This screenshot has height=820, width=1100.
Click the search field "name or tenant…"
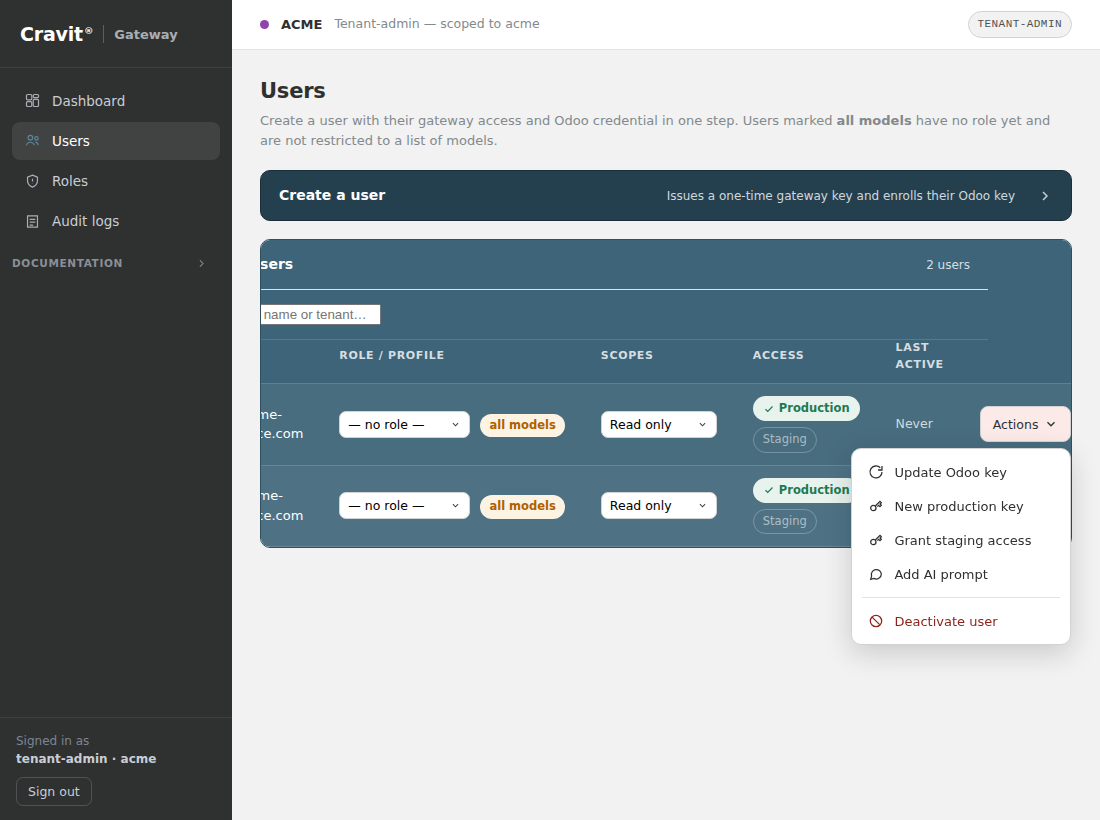pyautogui.click(x=320, y=315)
